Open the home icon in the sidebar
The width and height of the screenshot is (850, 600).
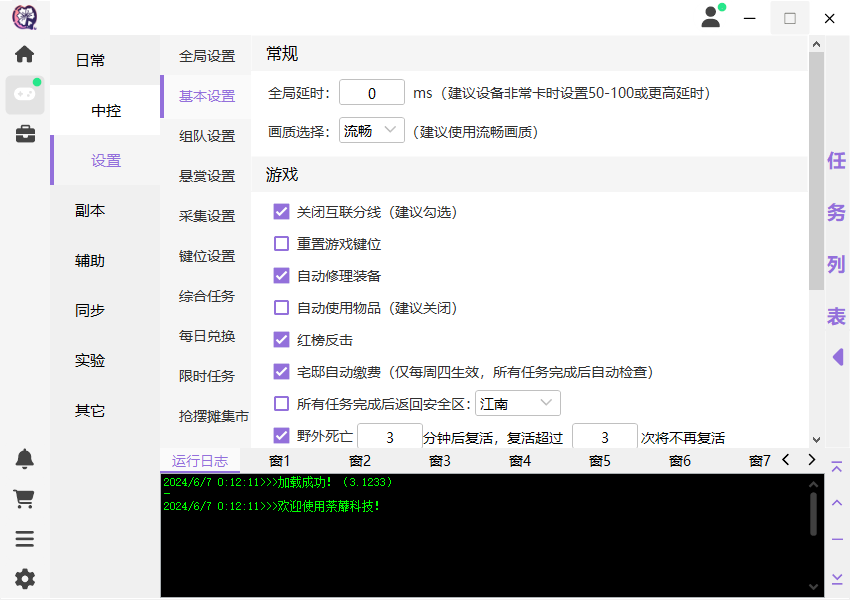coord(24,54)
